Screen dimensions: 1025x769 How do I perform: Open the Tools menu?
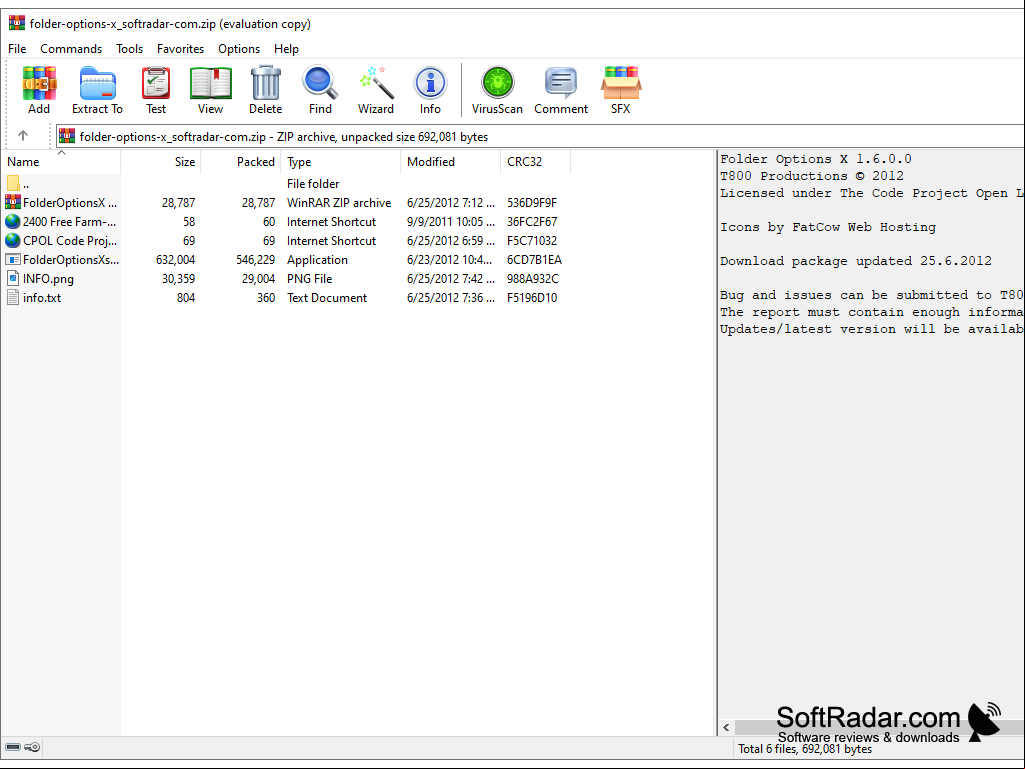click(129, 49)
